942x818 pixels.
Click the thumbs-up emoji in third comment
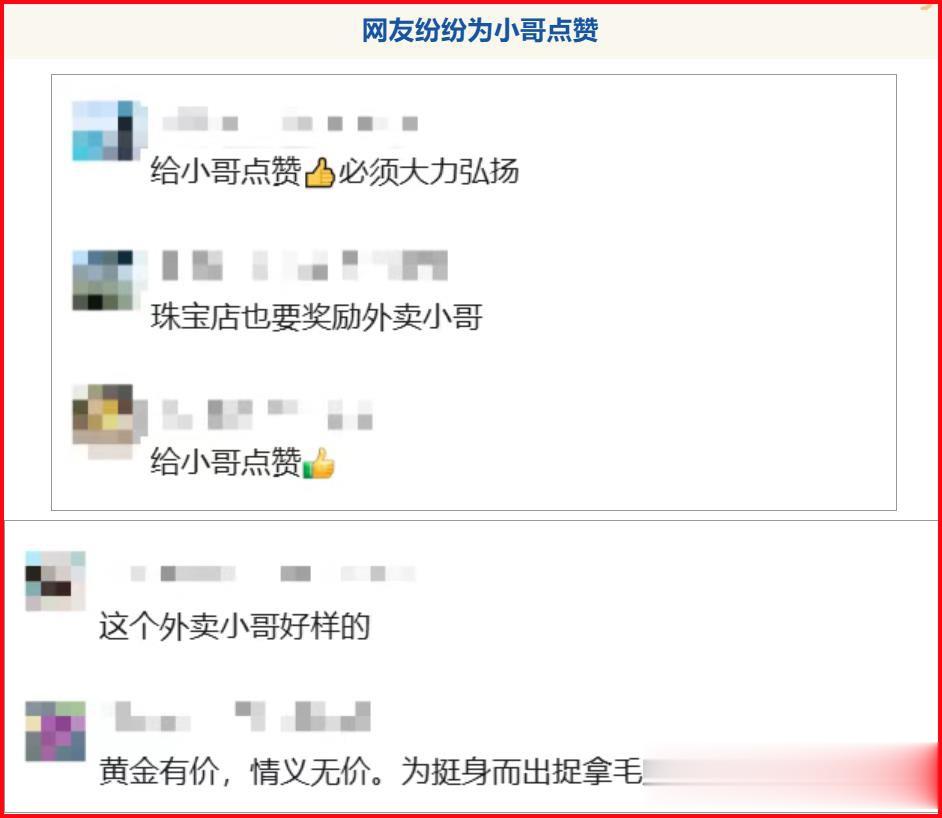pyautogui.click(x=319, y=464)
